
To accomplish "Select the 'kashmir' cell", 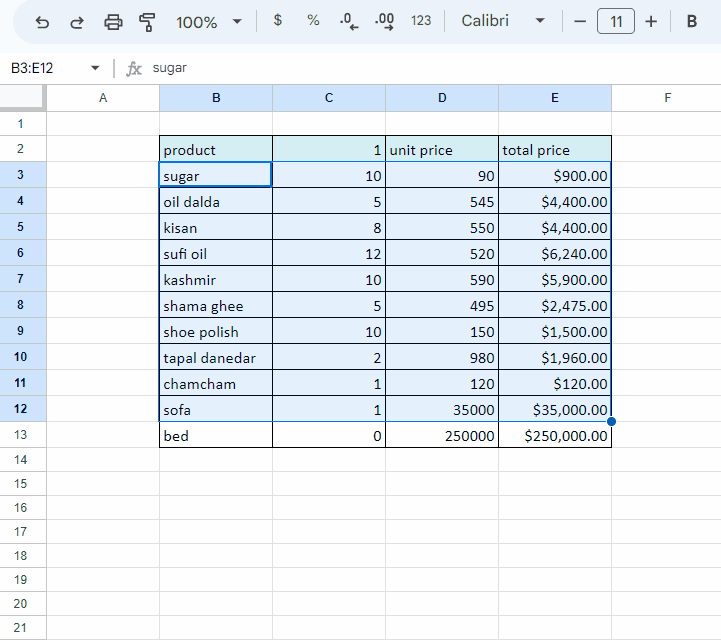I will point(216,279).
